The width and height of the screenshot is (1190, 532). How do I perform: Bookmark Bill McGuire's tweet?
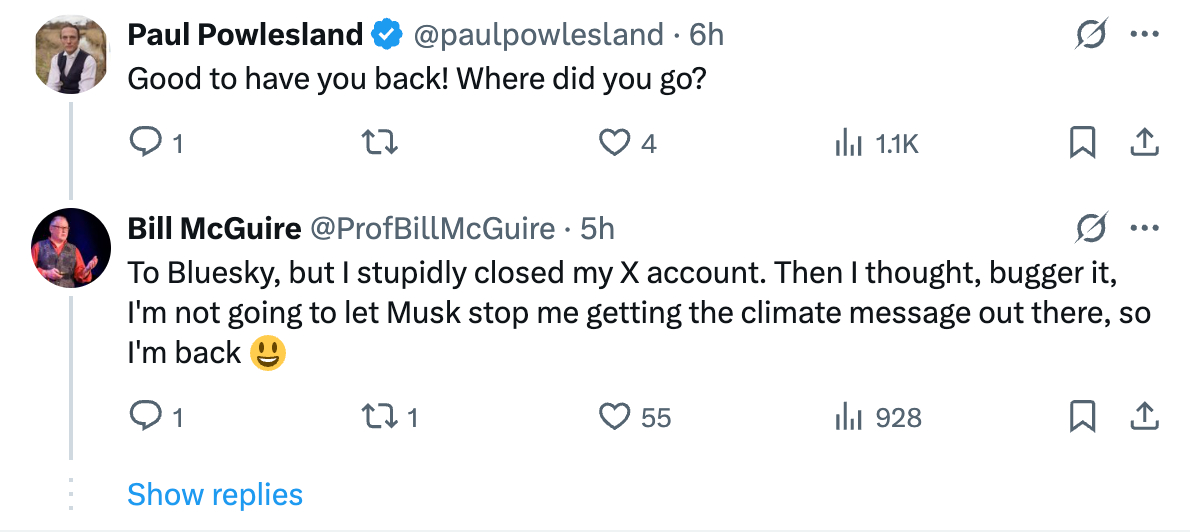[x=1083, y=416]
